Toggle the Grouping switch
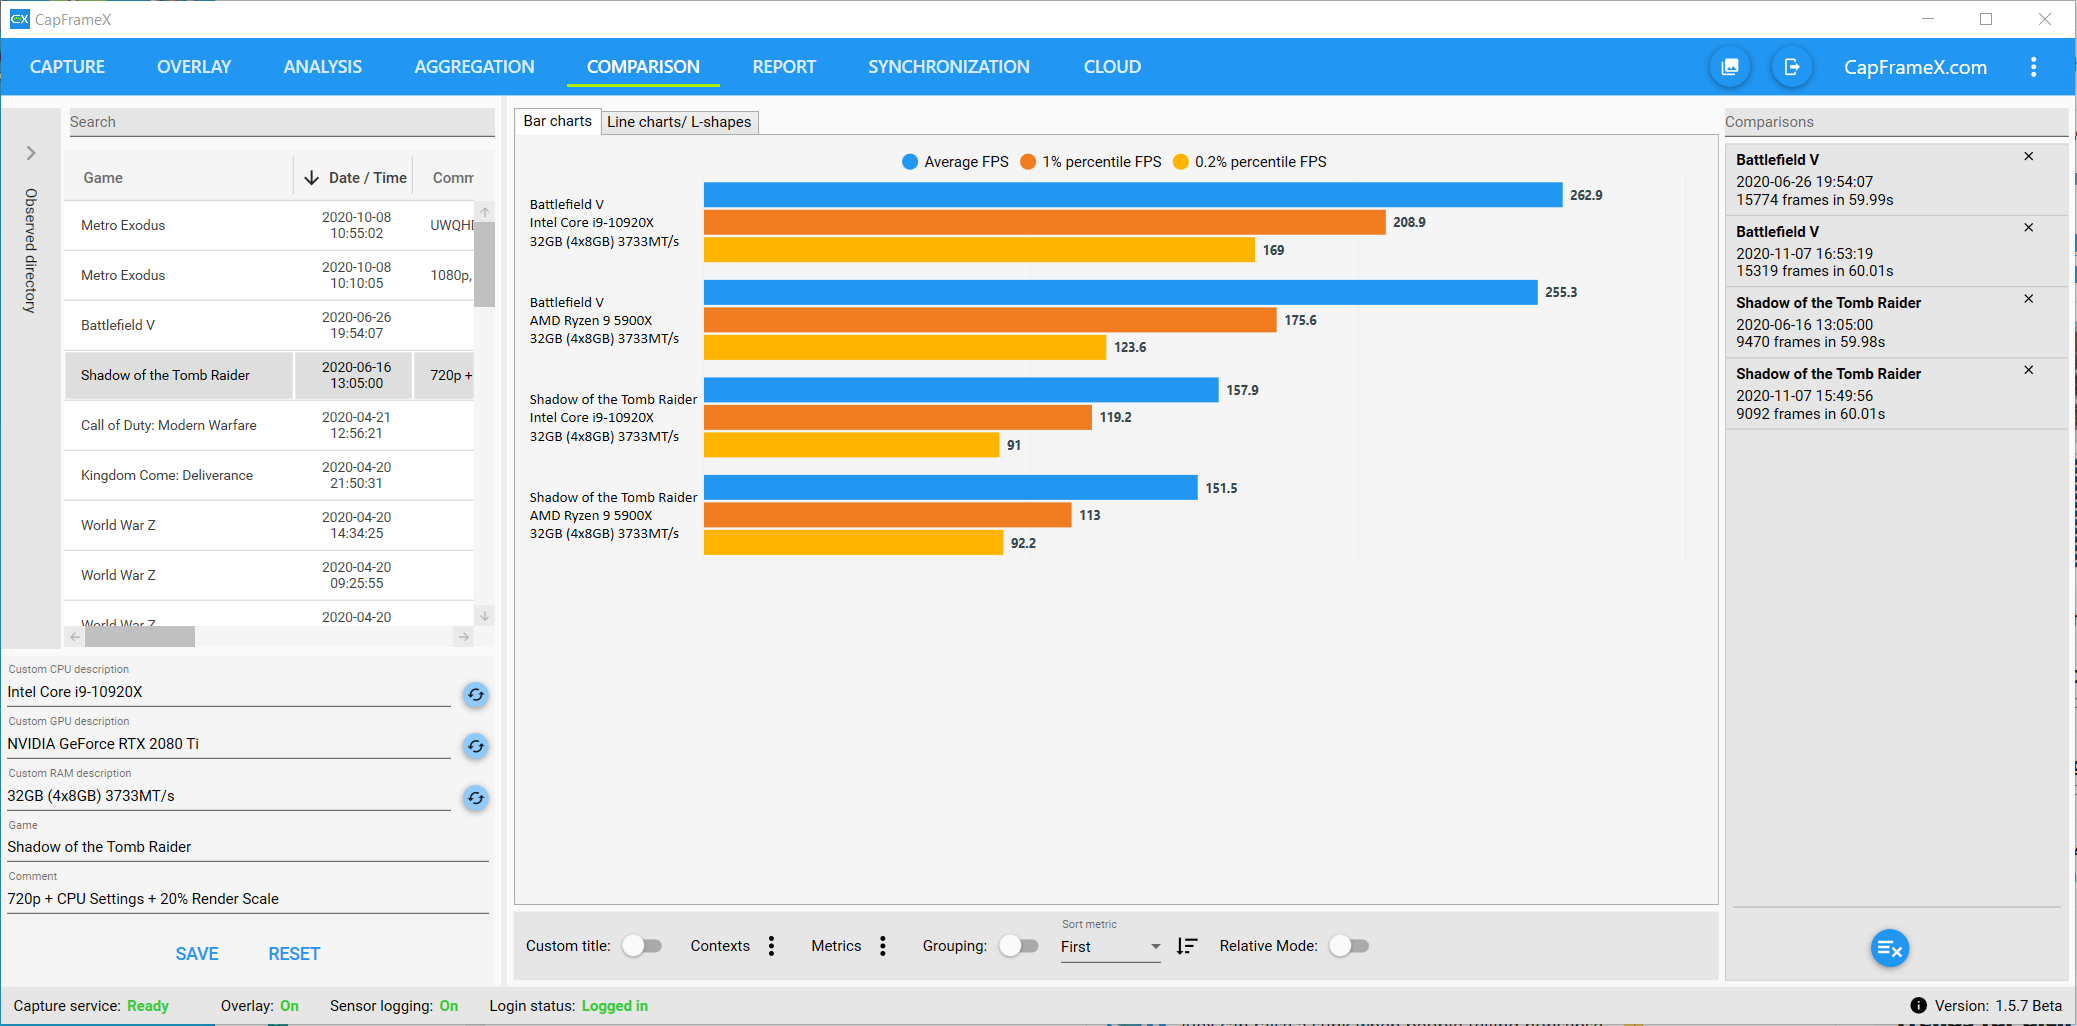Viewport: 2077px width, 1026px height. 1018,946
